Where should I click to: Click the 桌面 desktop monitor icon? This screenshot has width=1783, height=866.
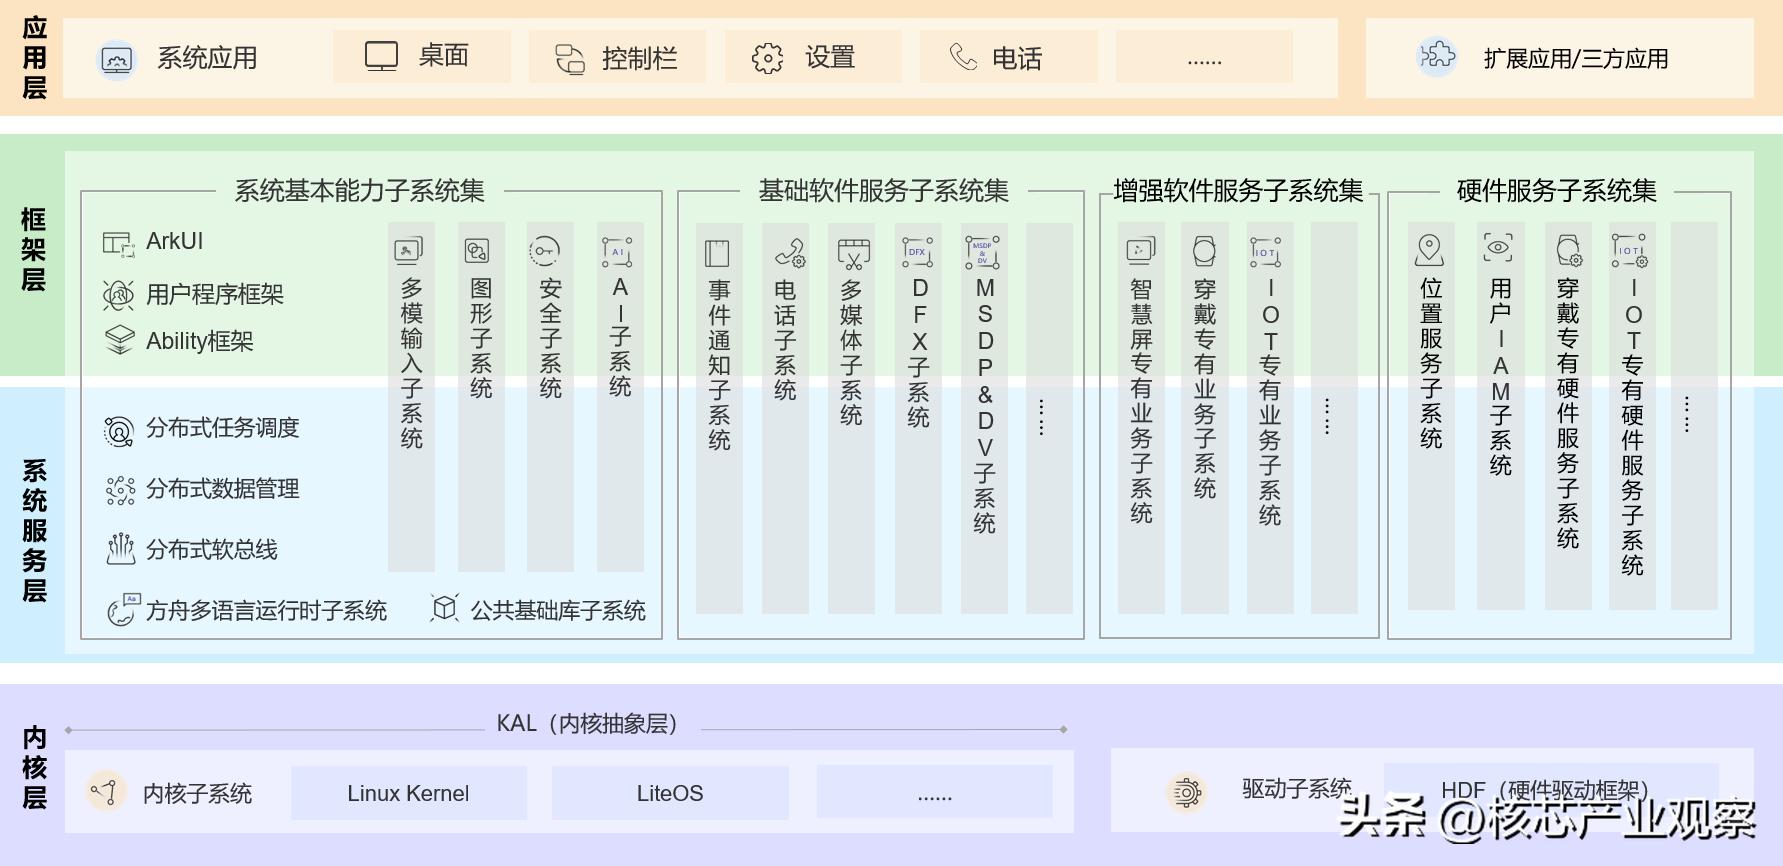[x=381, y=56]
